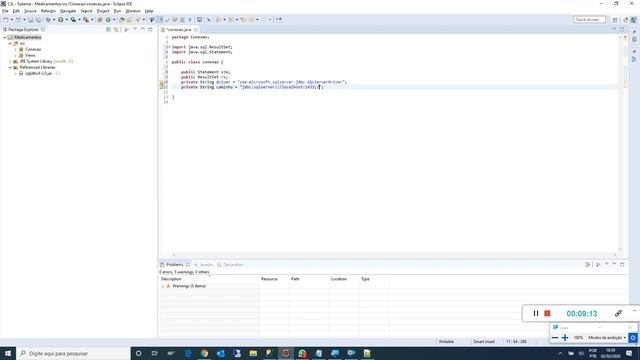Click the Open Type icon in toolbar
Screen dimensions: 640x360
tap(122, 20)
